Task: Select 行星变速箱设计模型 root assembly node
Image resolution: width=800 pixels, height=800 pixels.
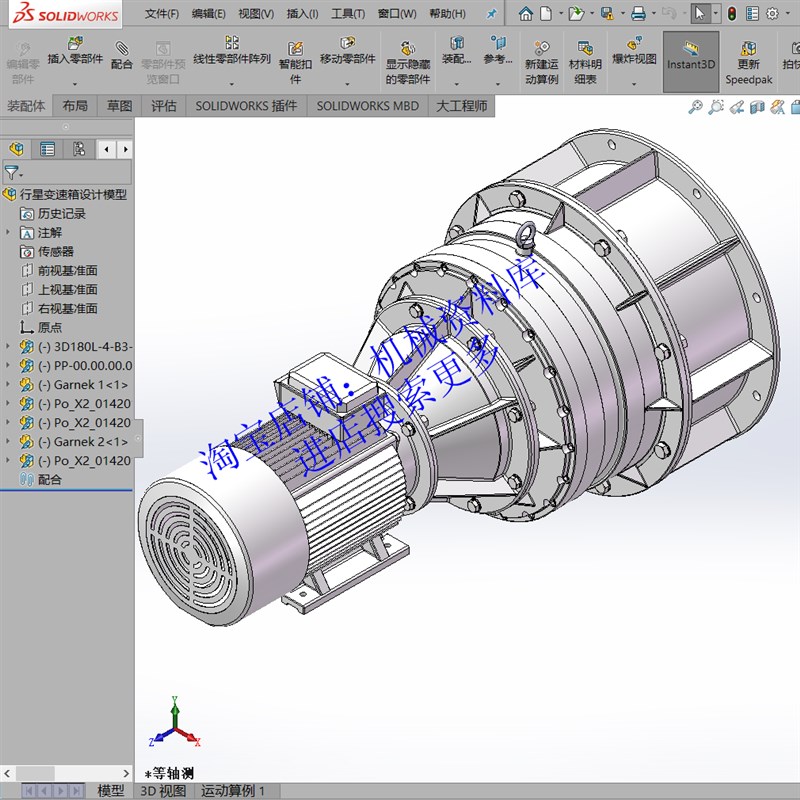Action: [x=65, y=194]
